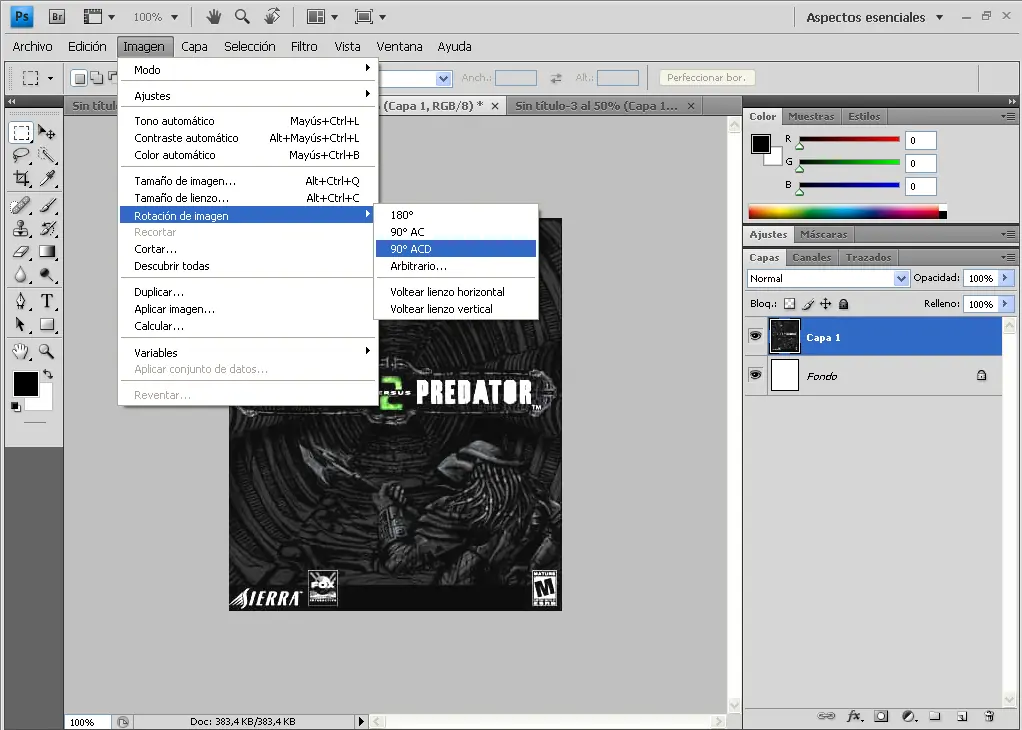Open the Opacidad slider arrow

1006,278
